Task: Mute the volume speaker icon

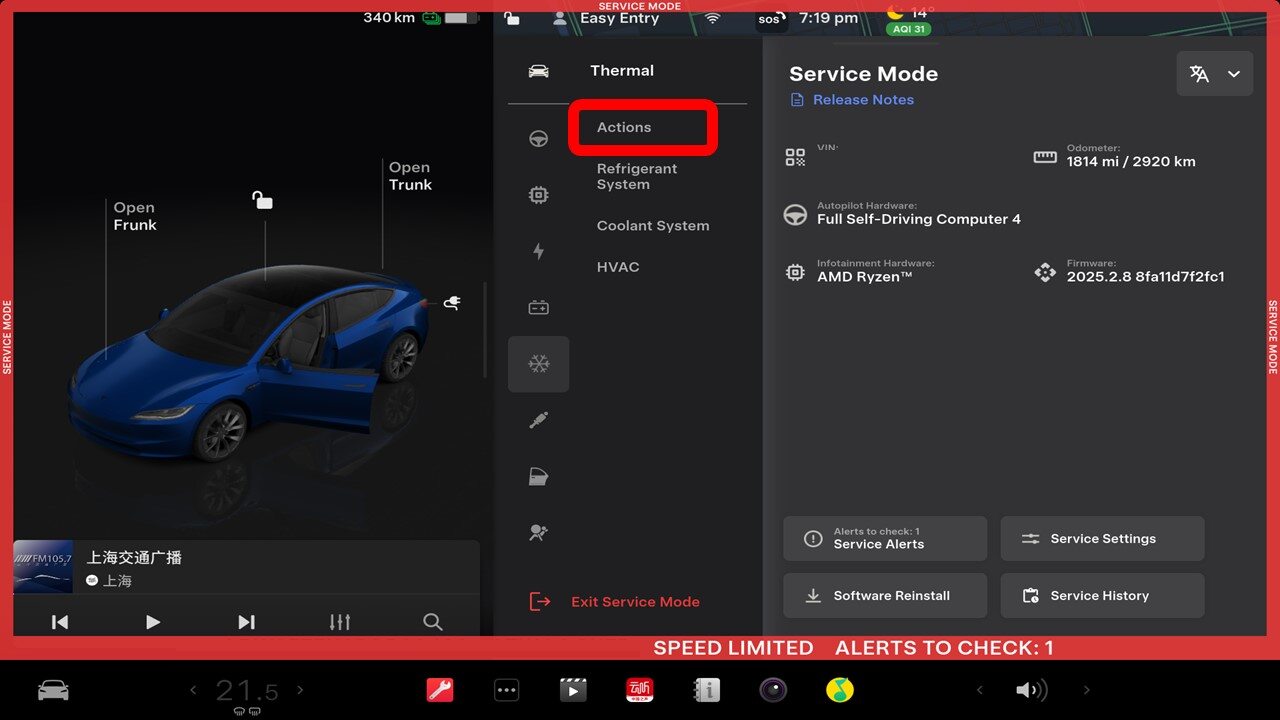Action: pos(1031,690)
